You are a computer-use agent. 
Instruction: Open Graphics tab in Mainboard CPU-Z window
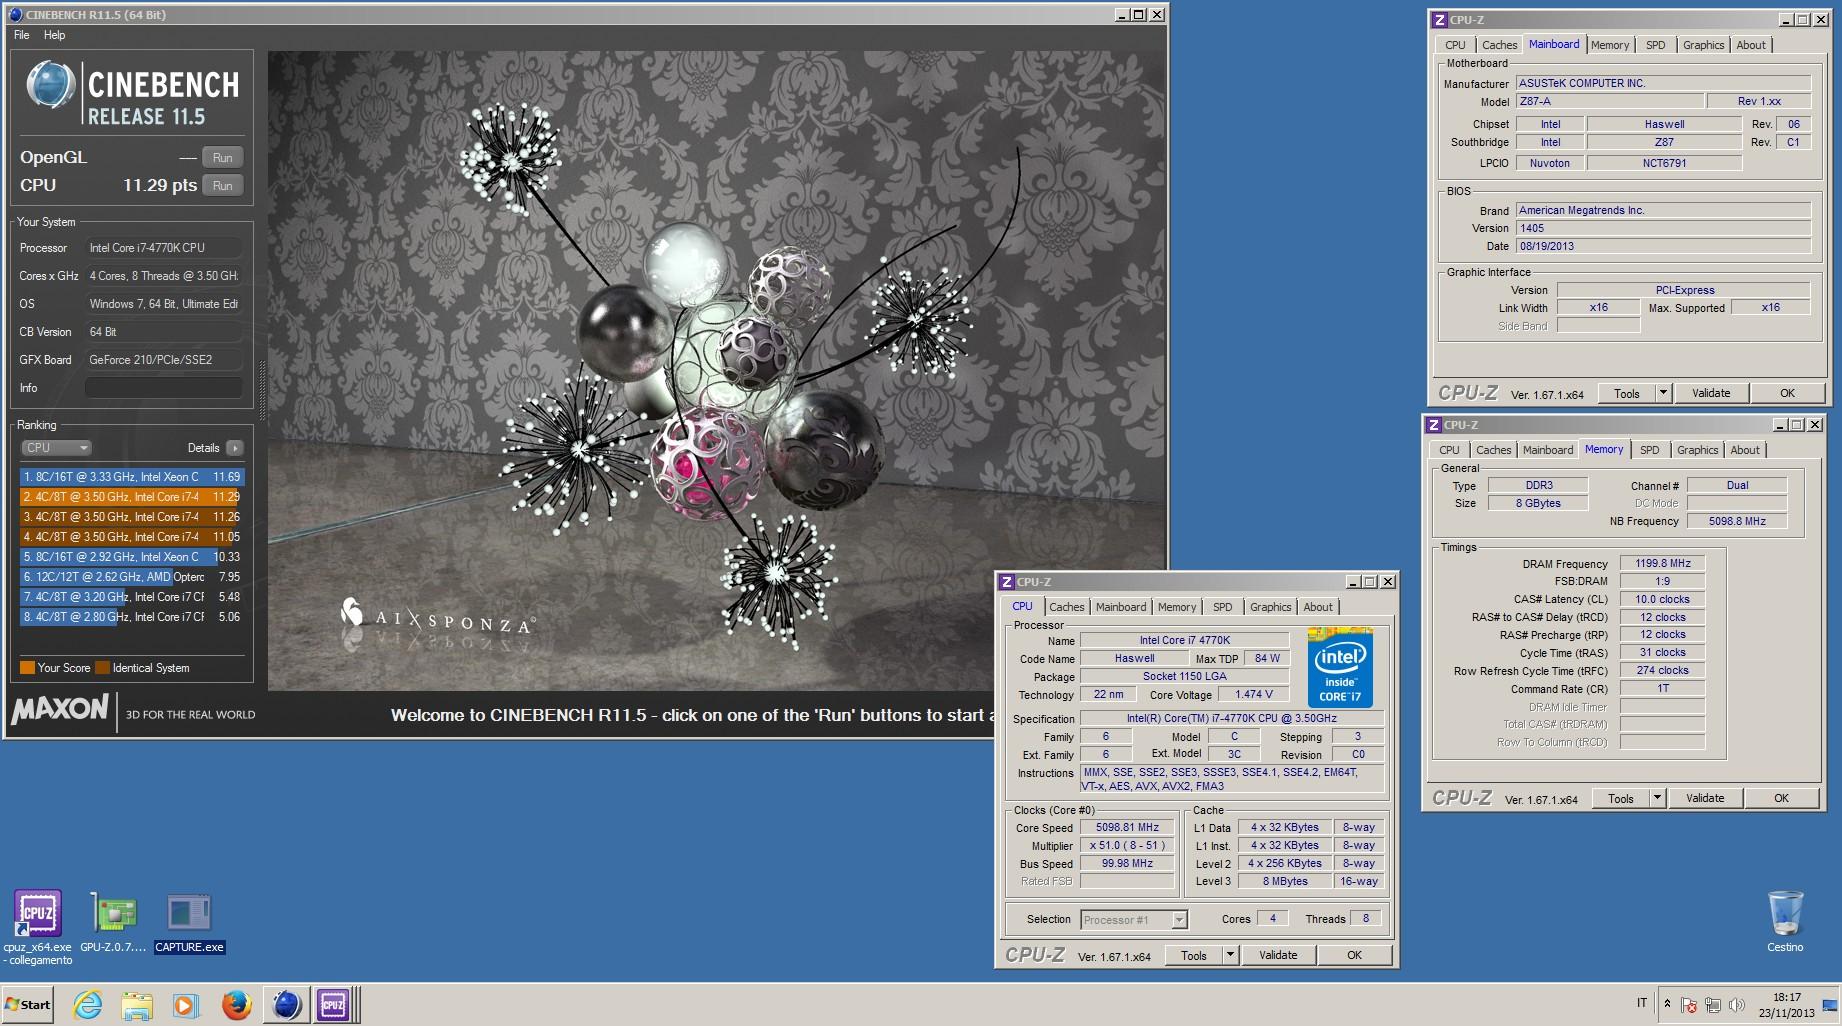1703,45
